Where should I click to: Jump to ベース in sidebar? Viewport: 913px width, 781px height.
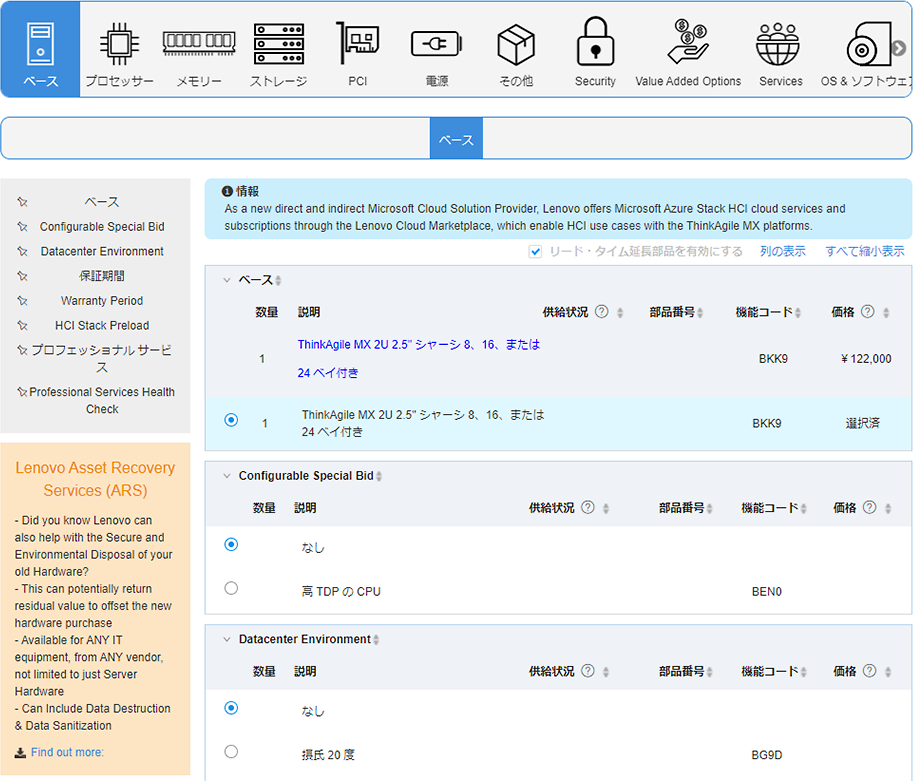point(102,202)
